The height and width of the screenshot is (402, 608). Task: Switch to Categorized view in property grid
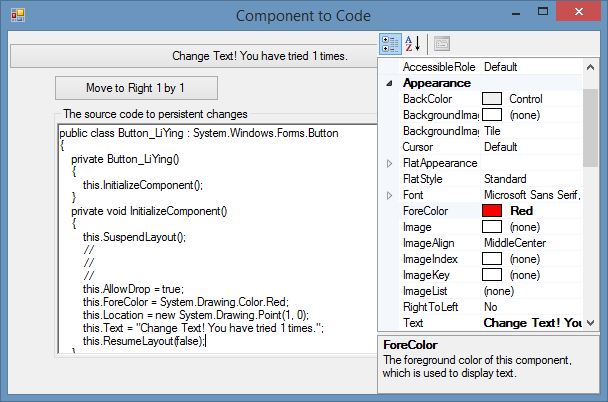[x=390, y=44]
